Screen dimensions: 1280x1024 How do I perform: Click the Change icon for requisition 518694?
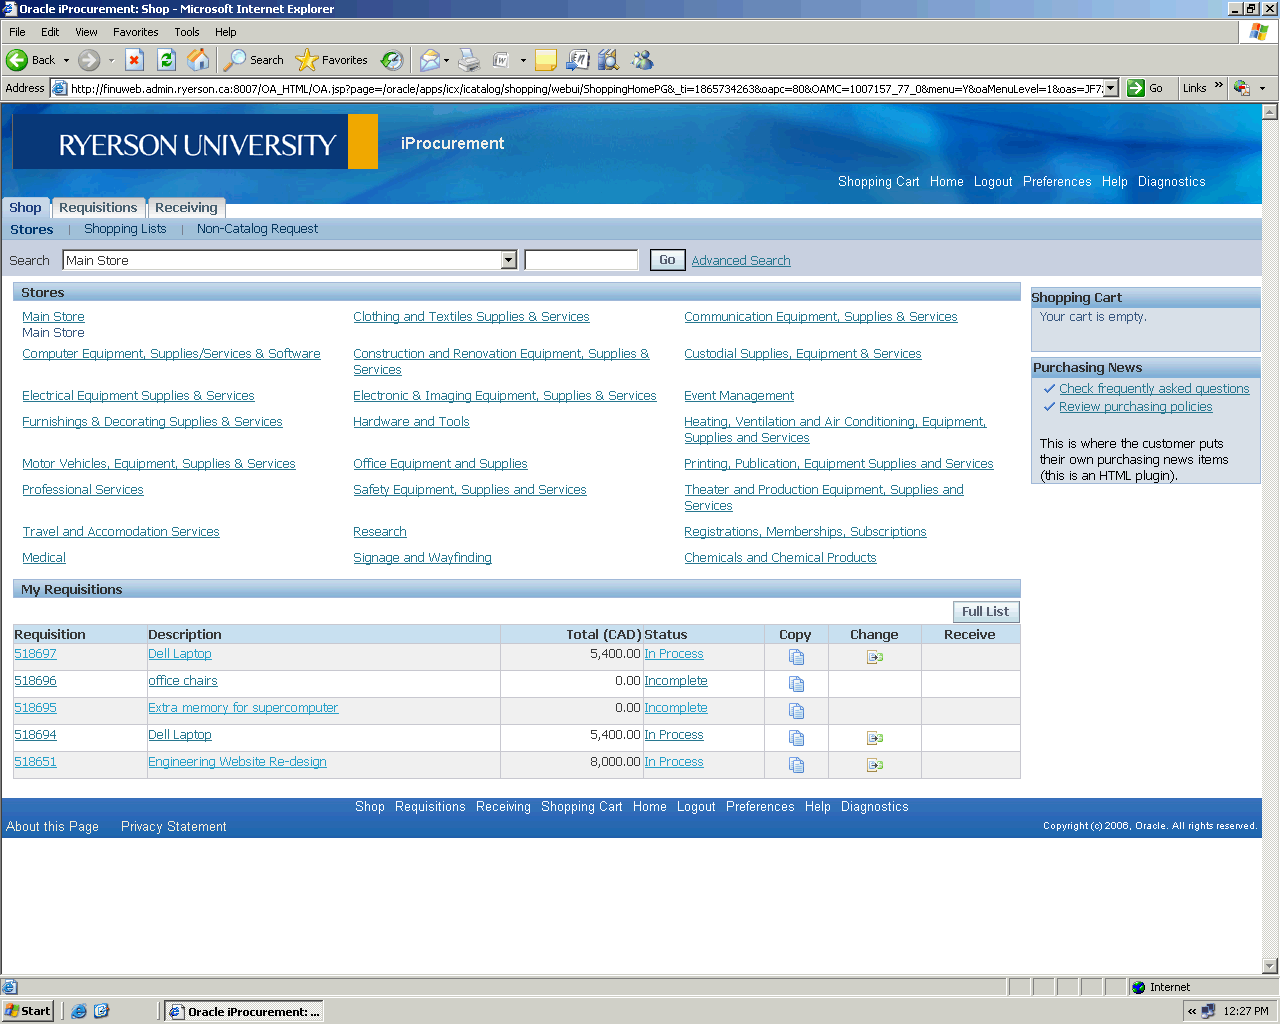(x=875, y=738)
